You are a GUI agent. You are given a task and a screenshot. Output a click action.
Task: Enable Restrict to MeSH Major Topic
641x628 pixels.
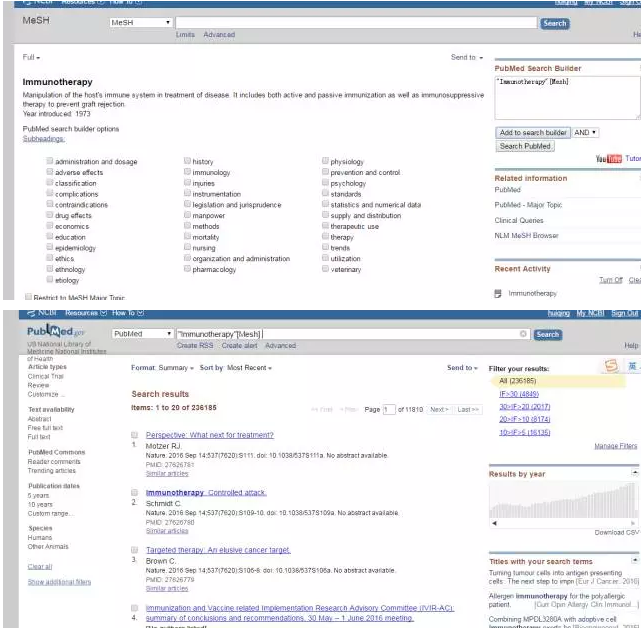[27, 298]
